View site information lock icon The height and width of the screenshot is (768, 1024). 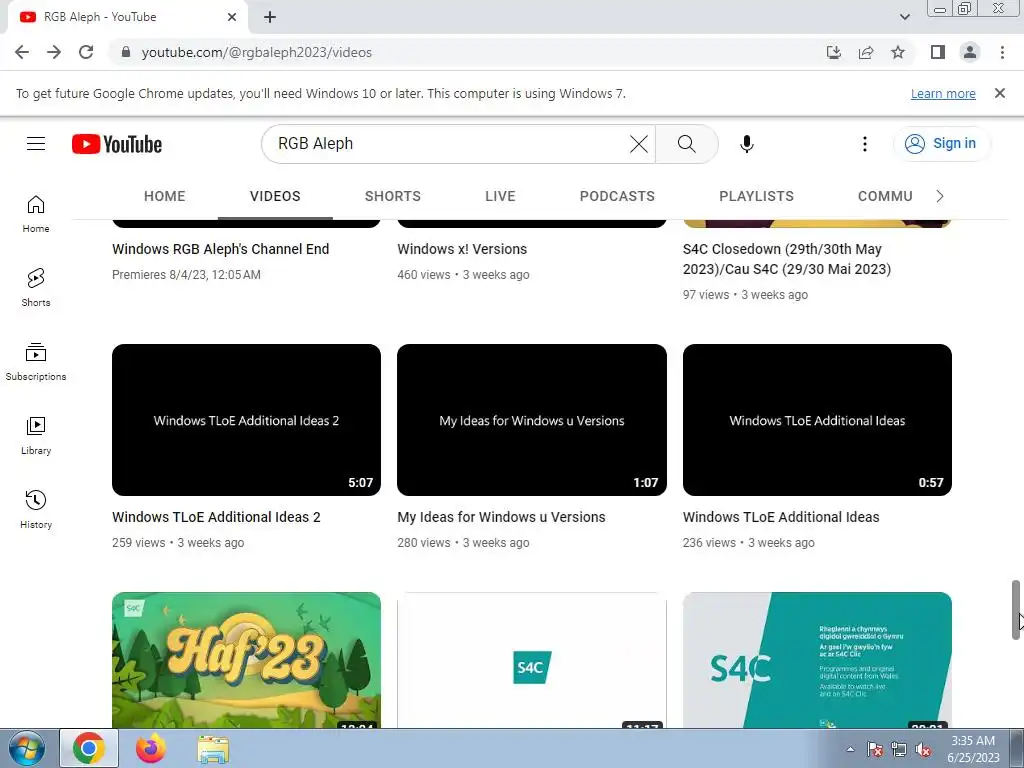(x=126, y=52)
